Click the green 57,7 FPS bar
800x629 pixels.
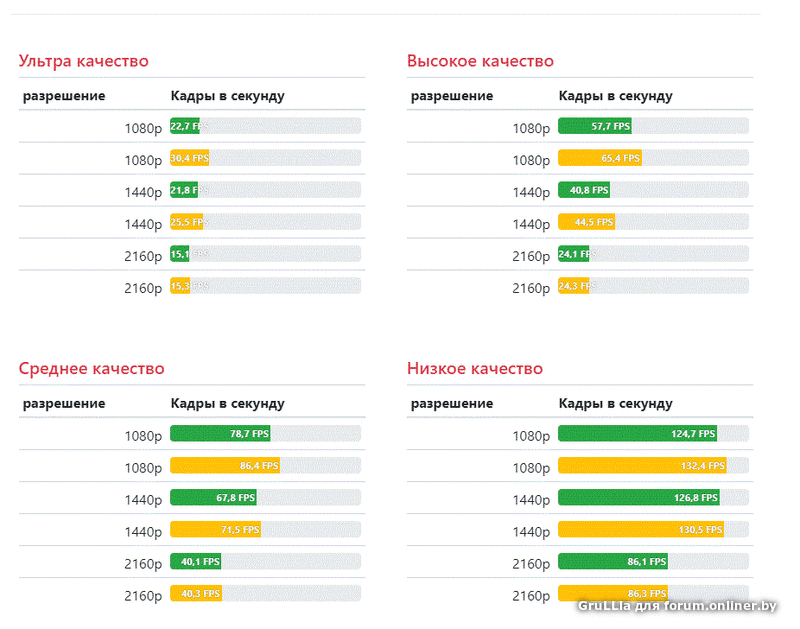point(595,126)
